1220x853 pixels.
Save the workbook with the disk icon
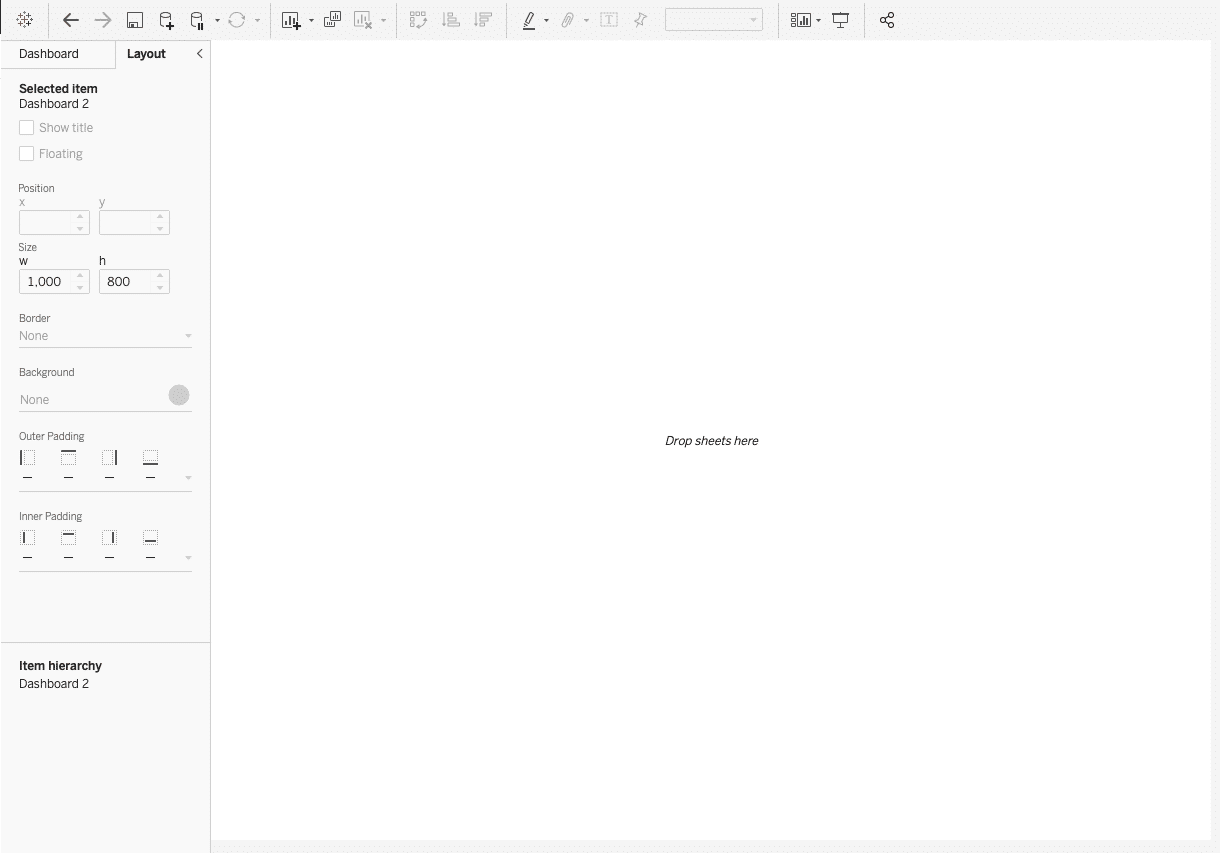[134, 20]
